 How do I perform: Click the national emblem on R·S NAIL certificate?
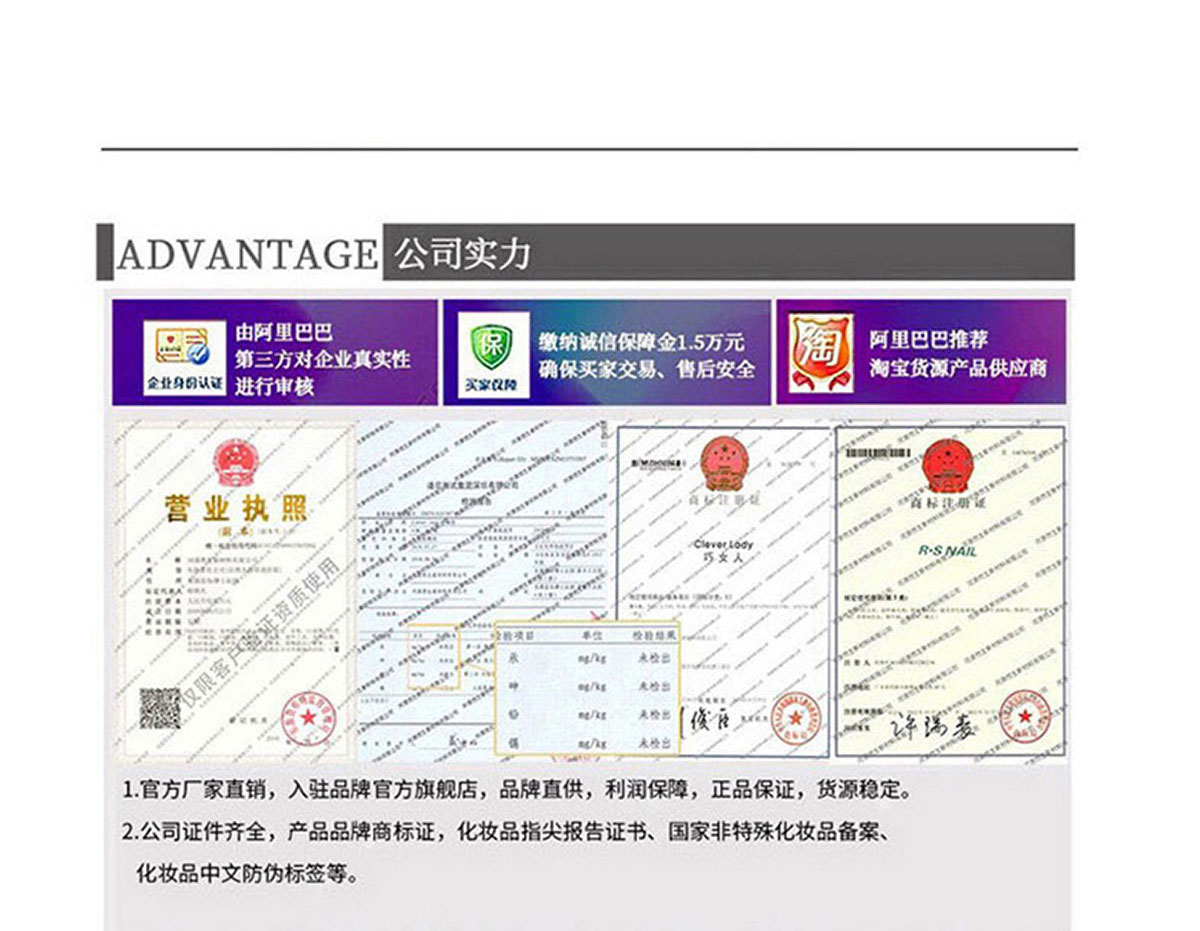(950, 465)
